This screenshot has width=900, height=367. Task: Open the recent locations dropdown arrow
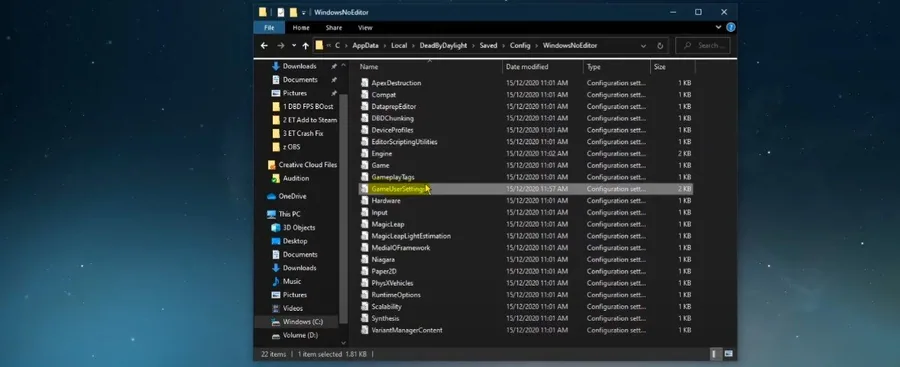294,46
